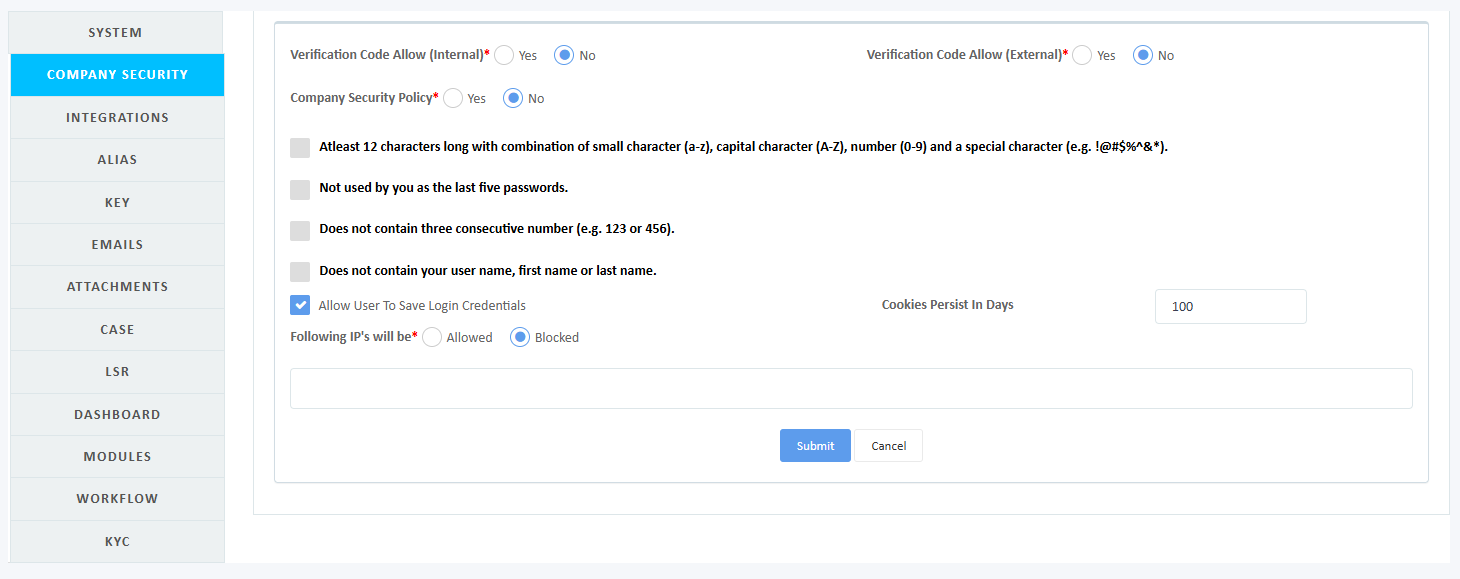1460x579 pixels.
Task: Focus the Cookies Persist In Days field
Action: tap(1230, 306)
